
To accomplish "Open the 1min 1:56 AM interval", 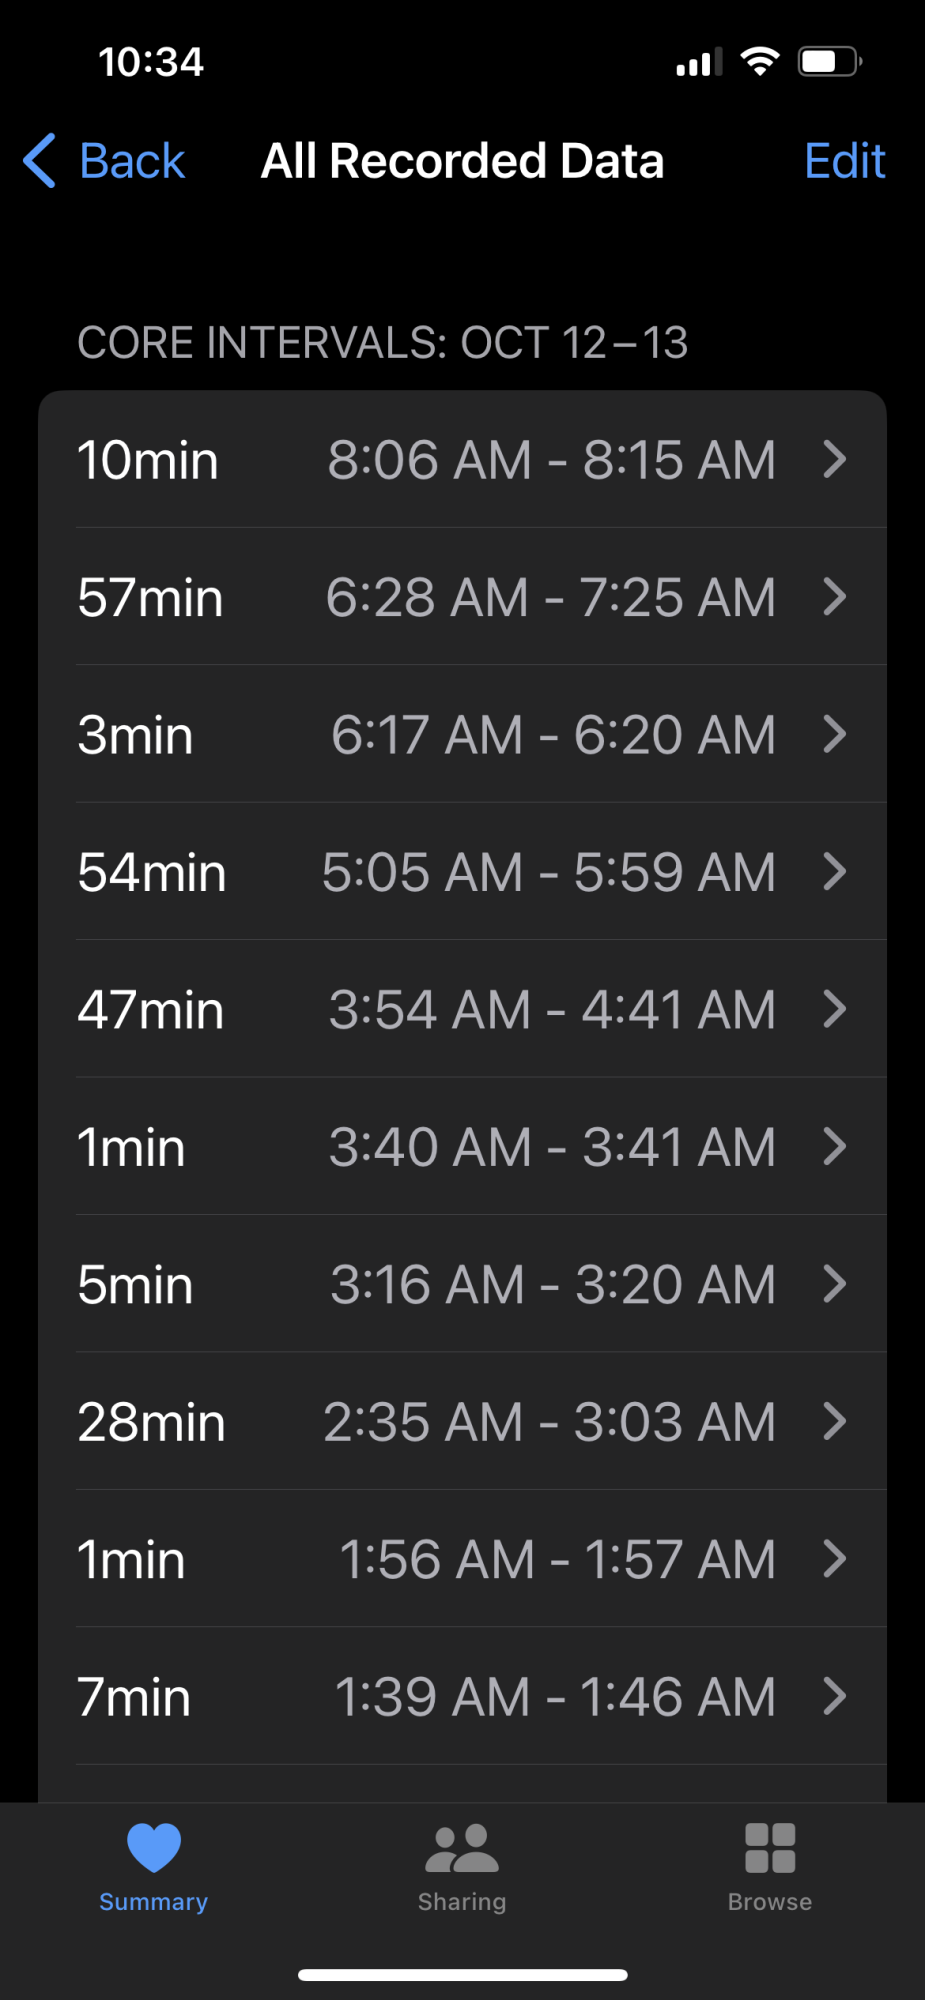I will (462, 1559).
